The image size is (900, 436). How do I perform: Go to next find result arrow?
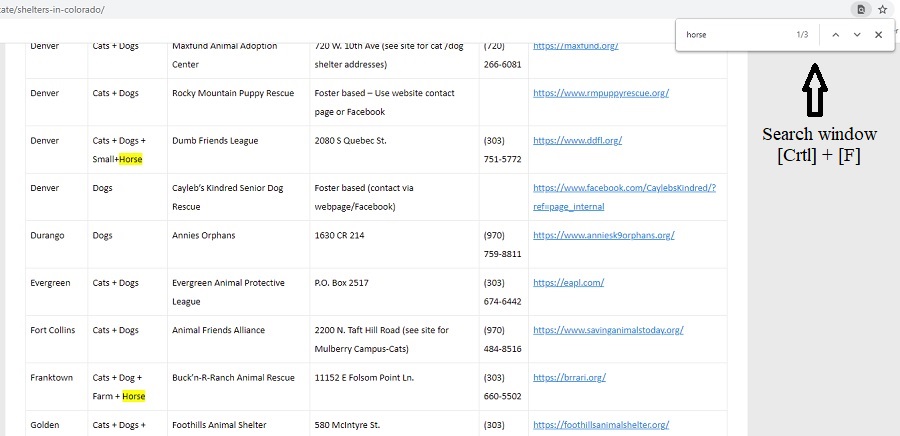point(857,35)
